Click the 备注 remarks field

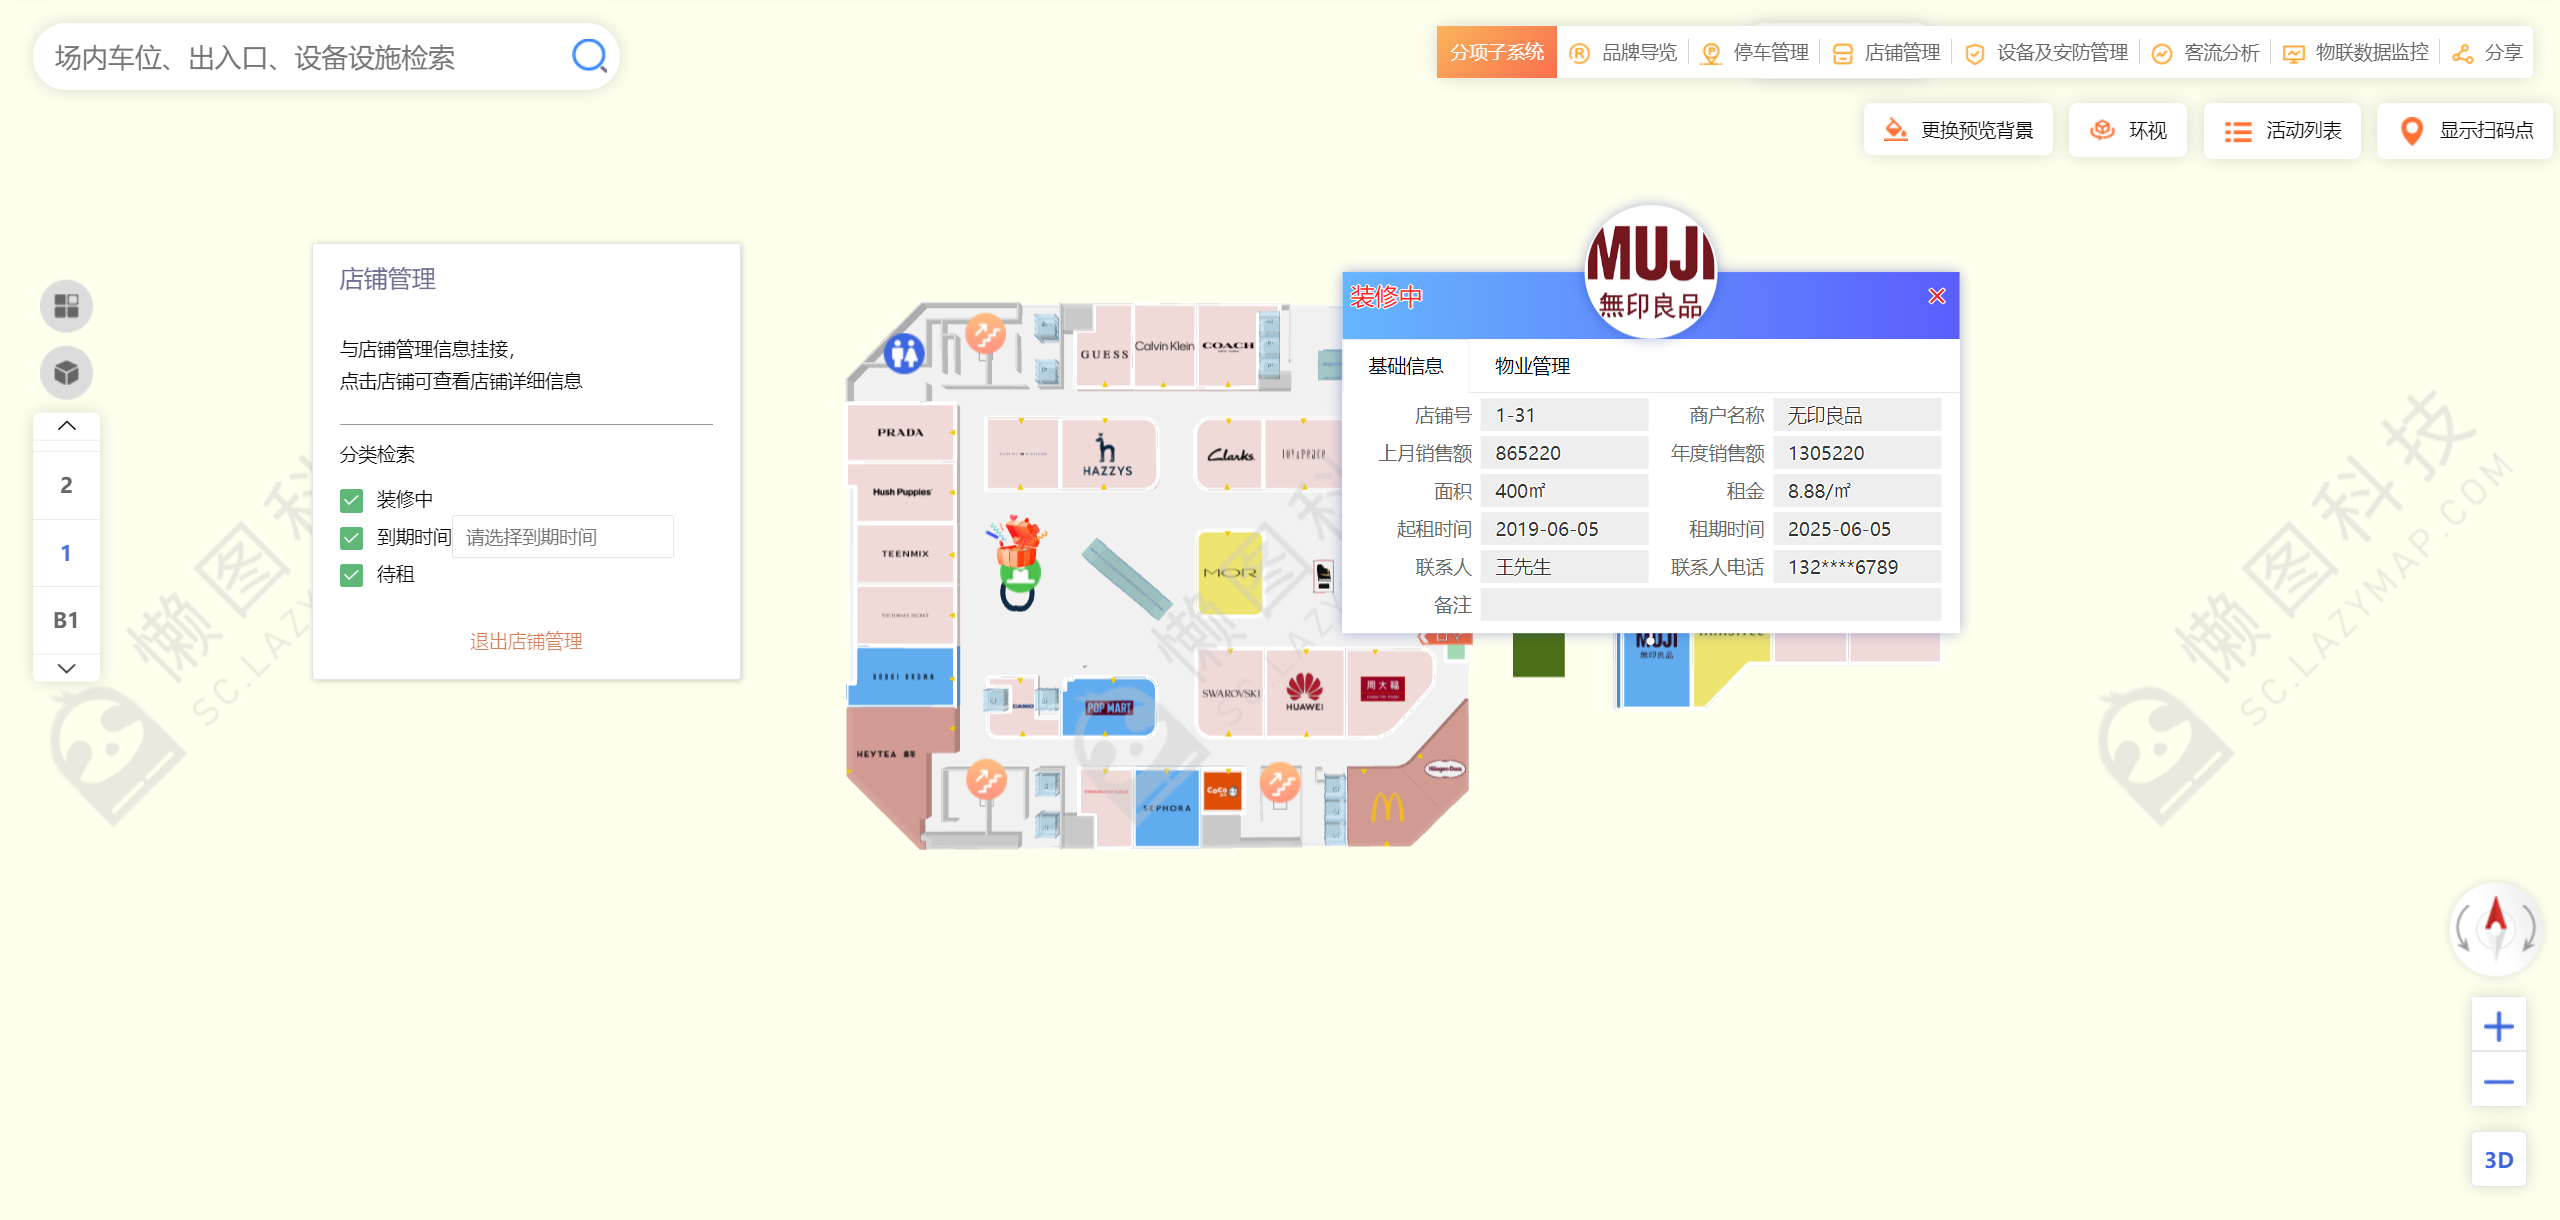pos(1711,605)
